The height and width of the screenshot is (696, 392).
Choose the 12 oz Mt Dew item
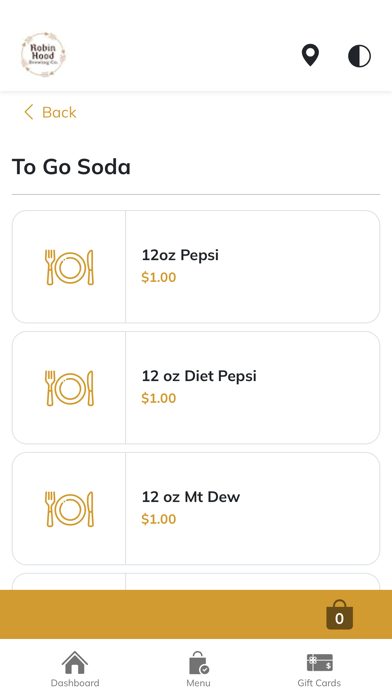pos(196,509)
